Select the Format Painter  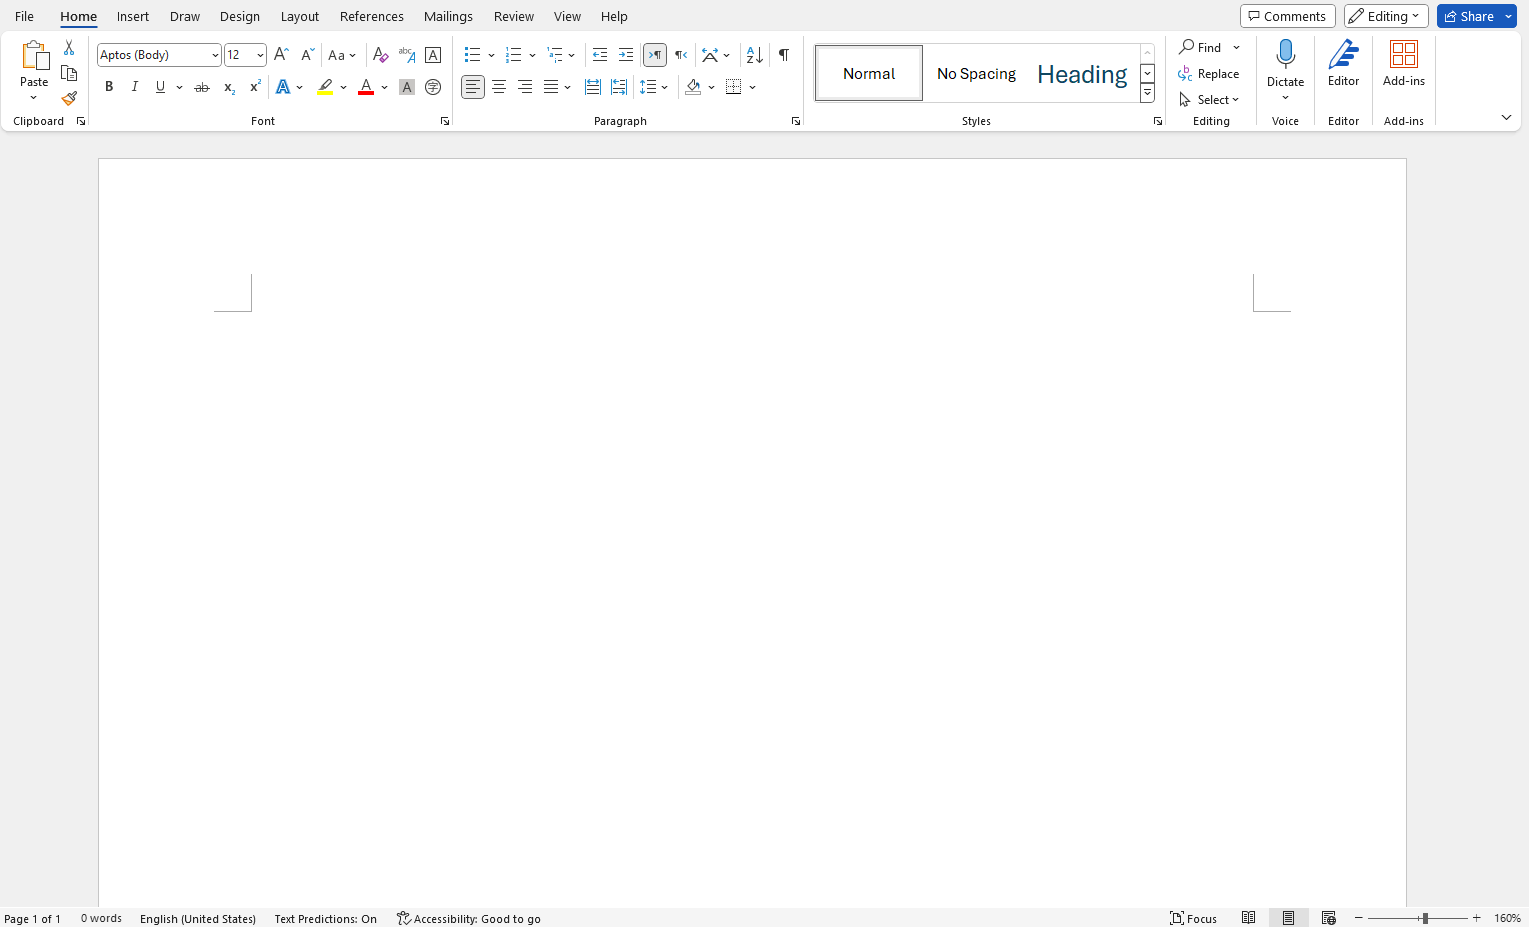pos(68,99)
